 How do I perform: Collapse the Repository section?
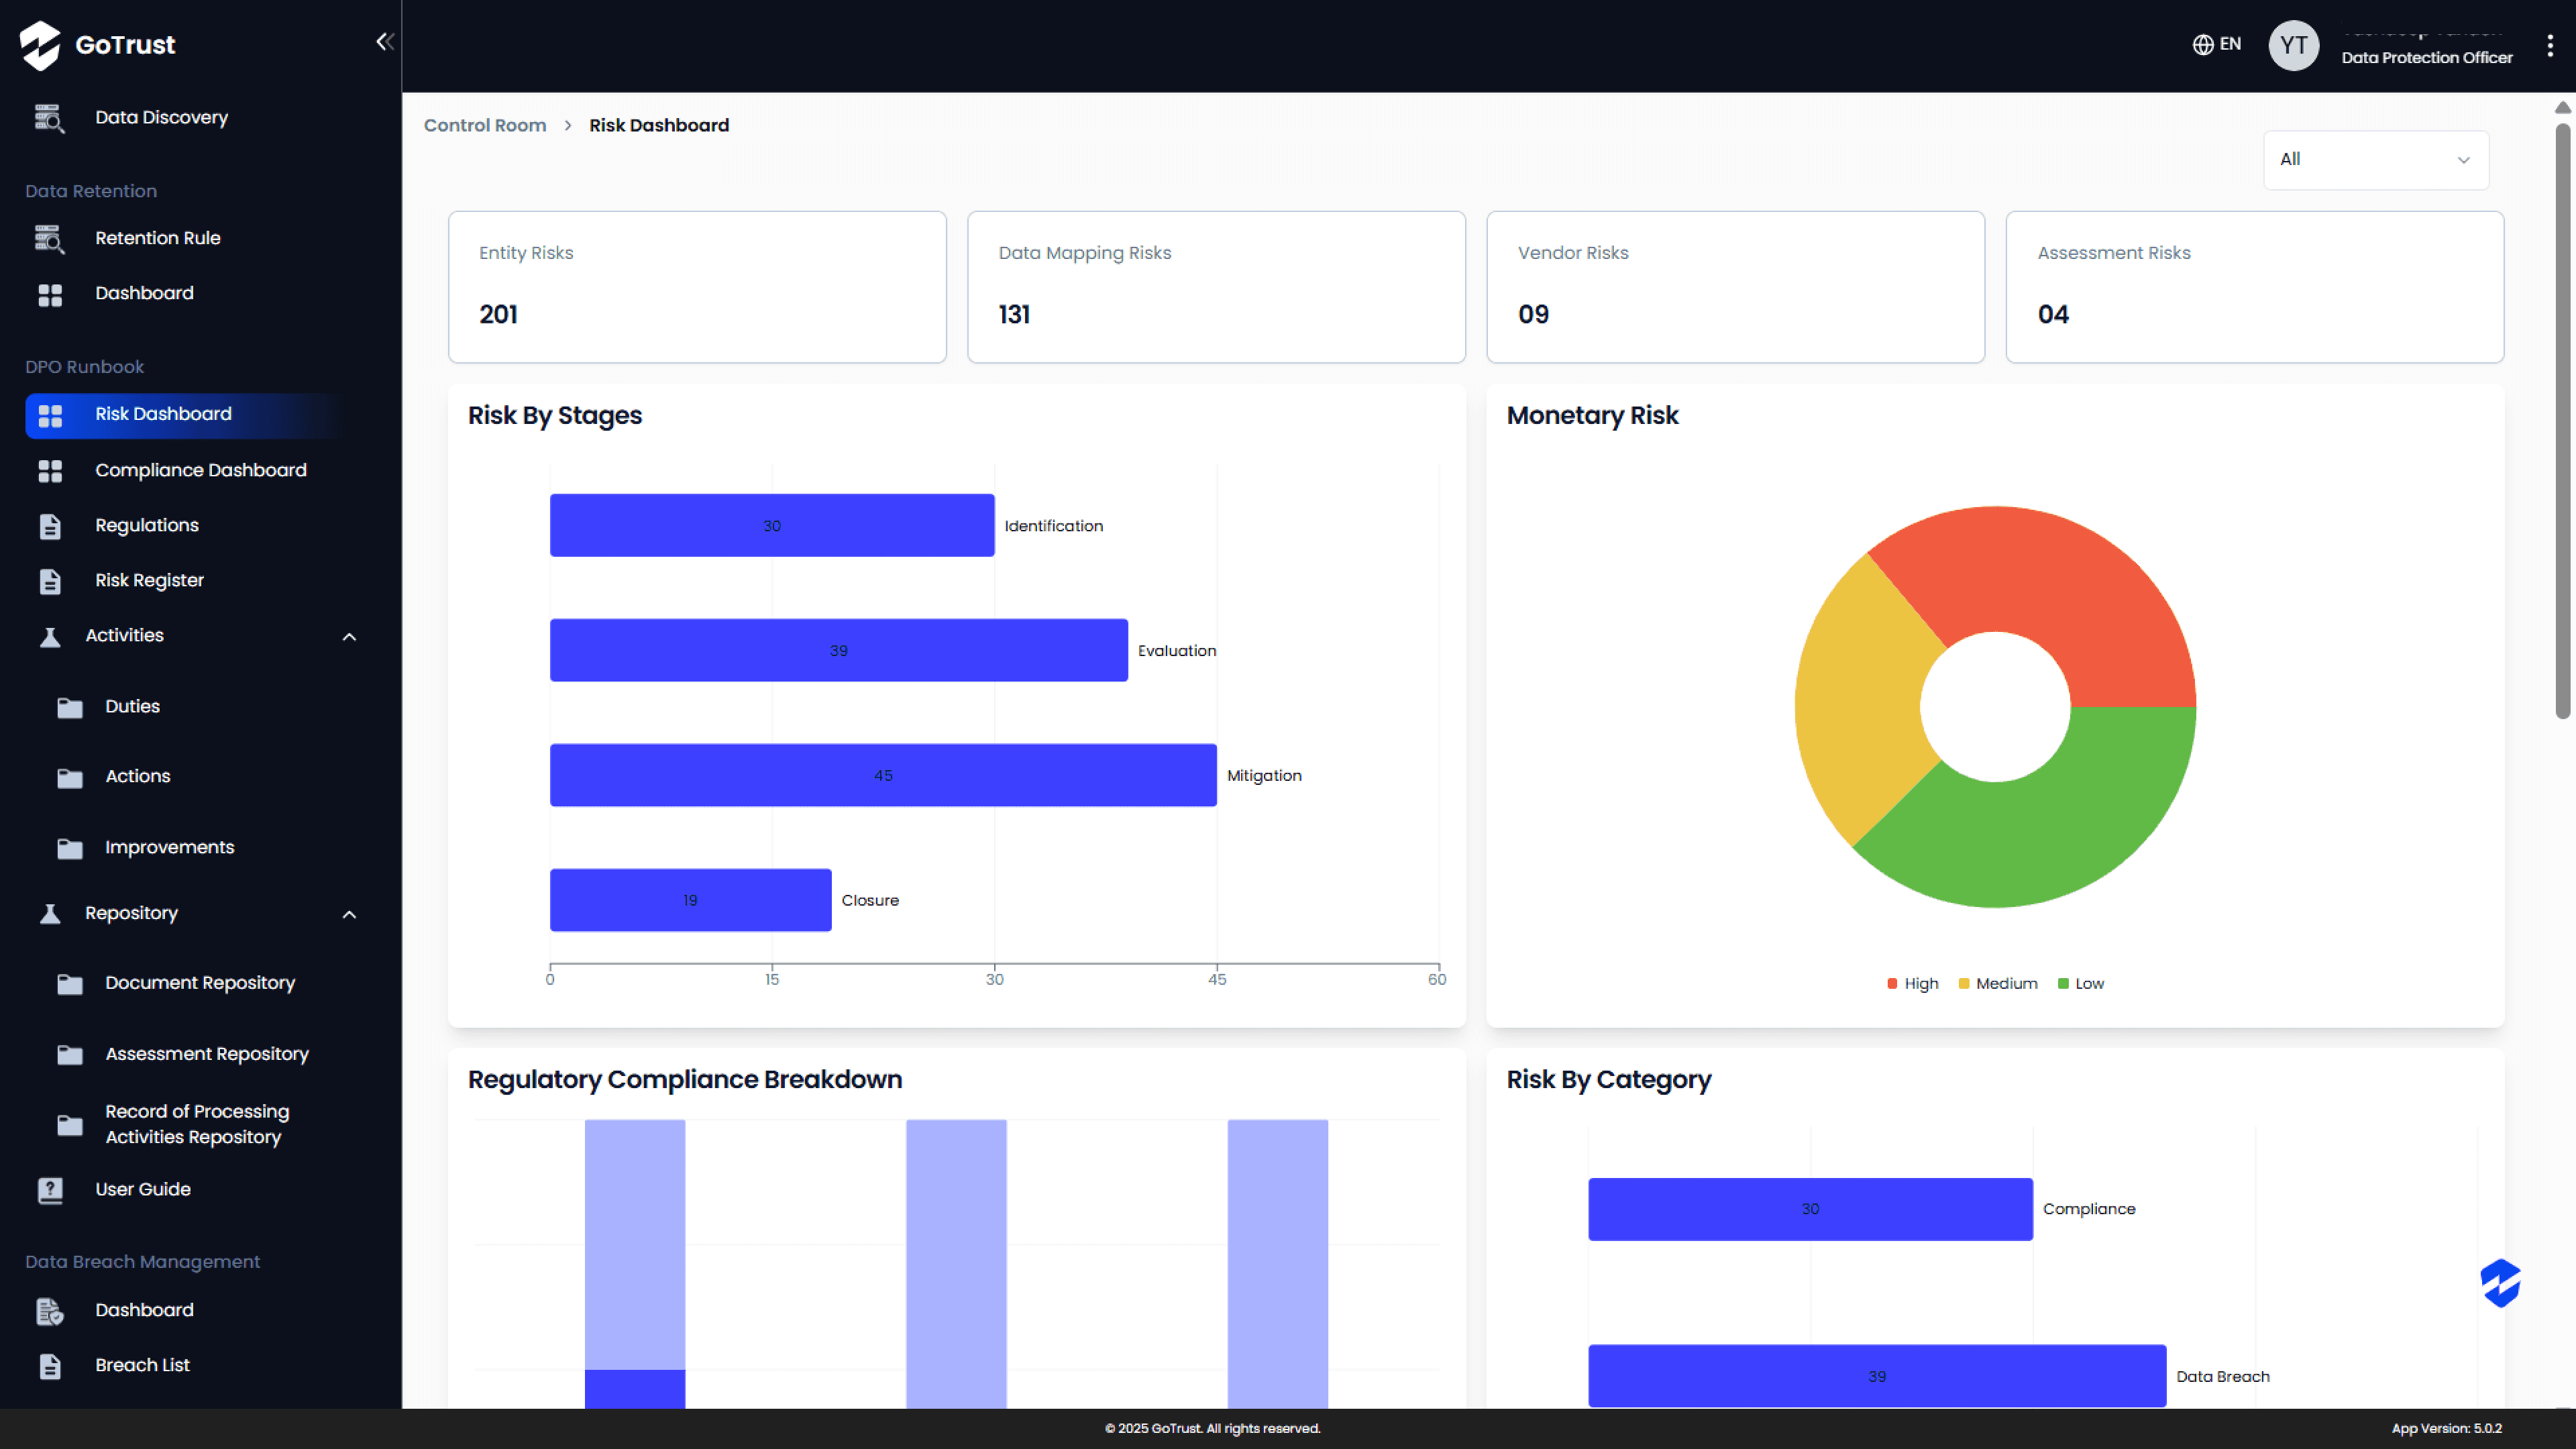349,915
